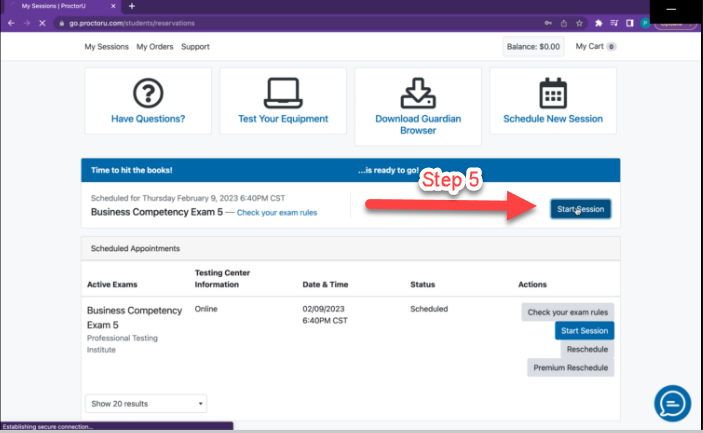Open the Support menu item
703x433 pixels.
point(195,47)
